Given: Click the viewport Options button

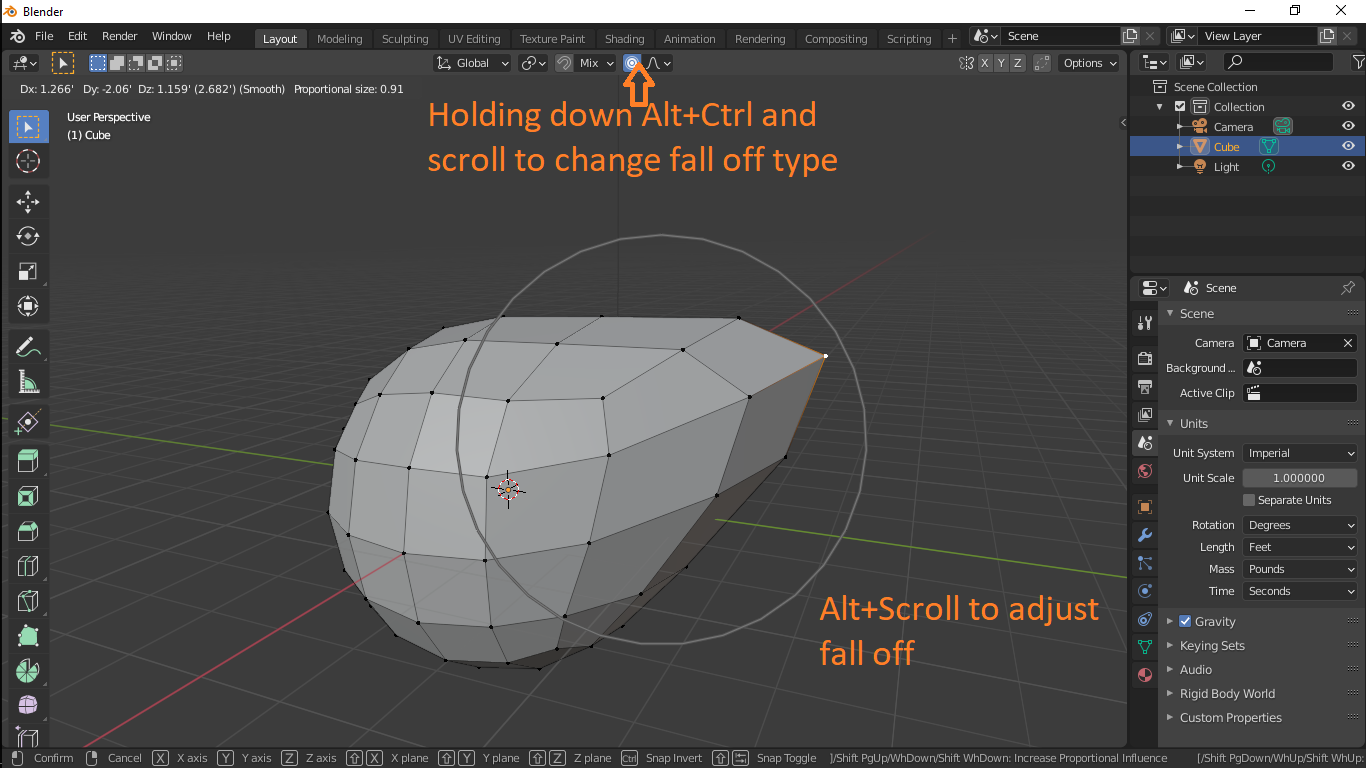Looking at the screenshot, I should point(1089,63).
